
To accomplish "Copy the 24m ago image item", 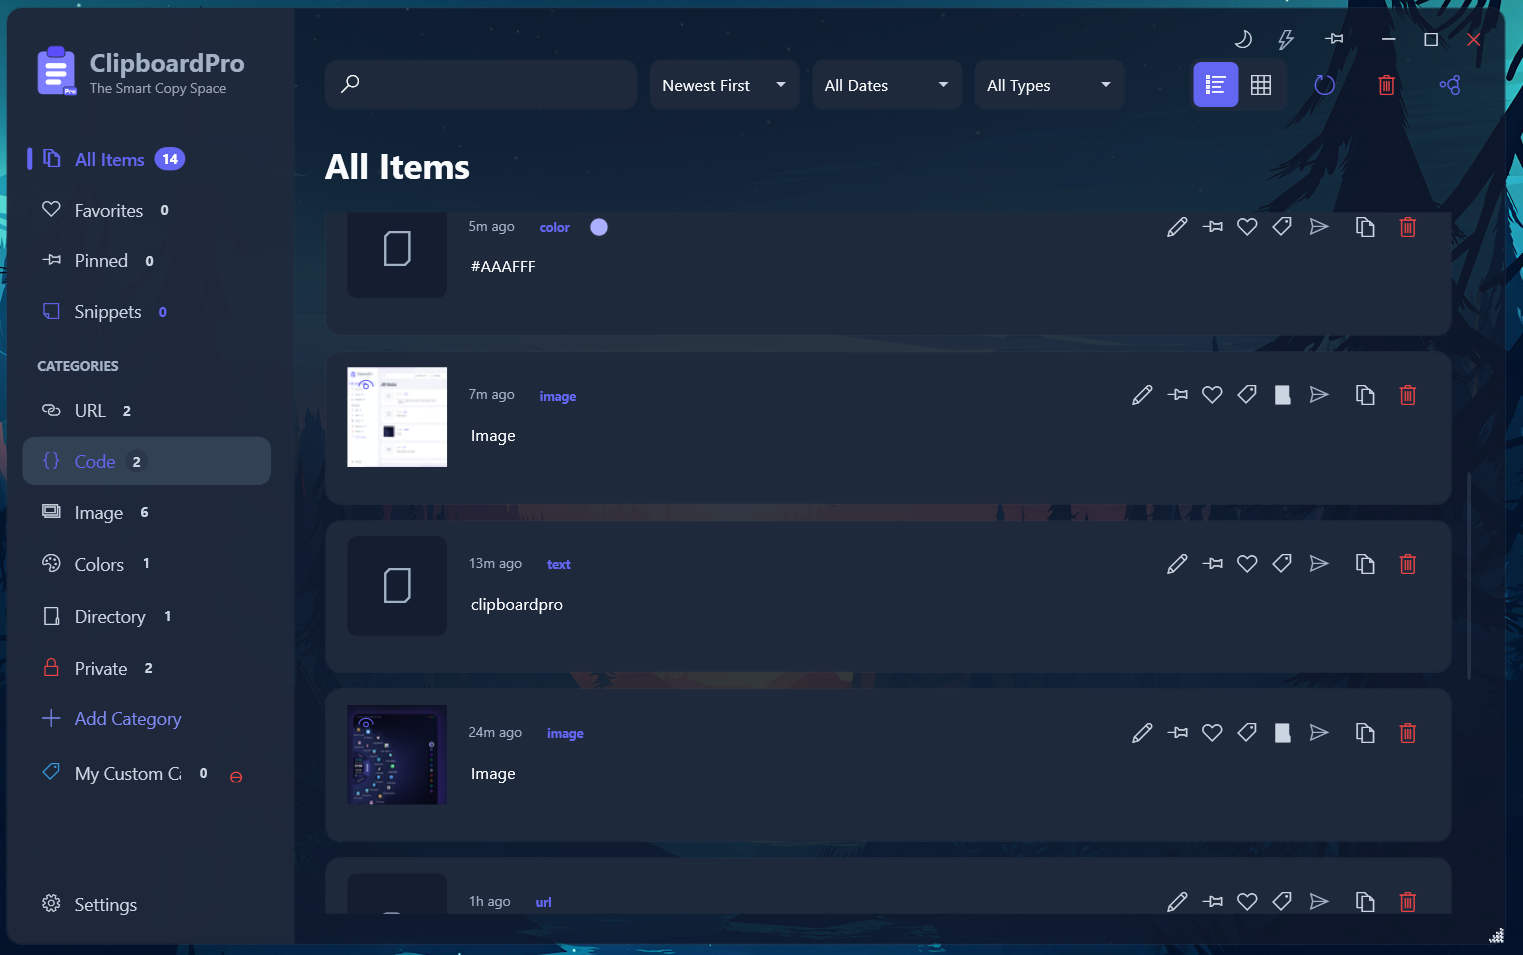I will pyautogui.click(x=1365, y=733).
